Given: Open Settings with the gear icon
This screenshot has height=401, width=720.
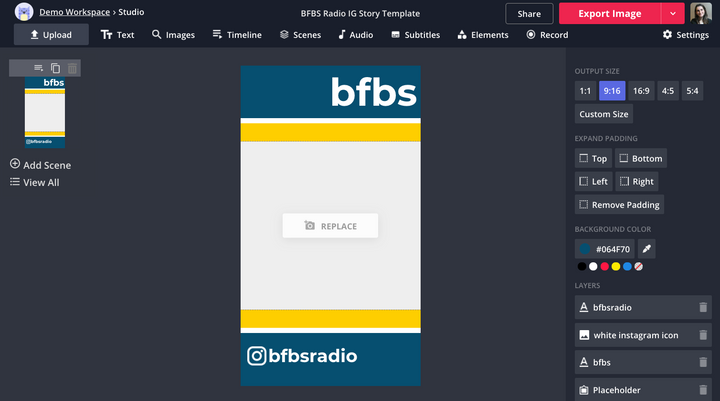Looking at the screenshot, I should pyautogui.click(x=686, y=35).
